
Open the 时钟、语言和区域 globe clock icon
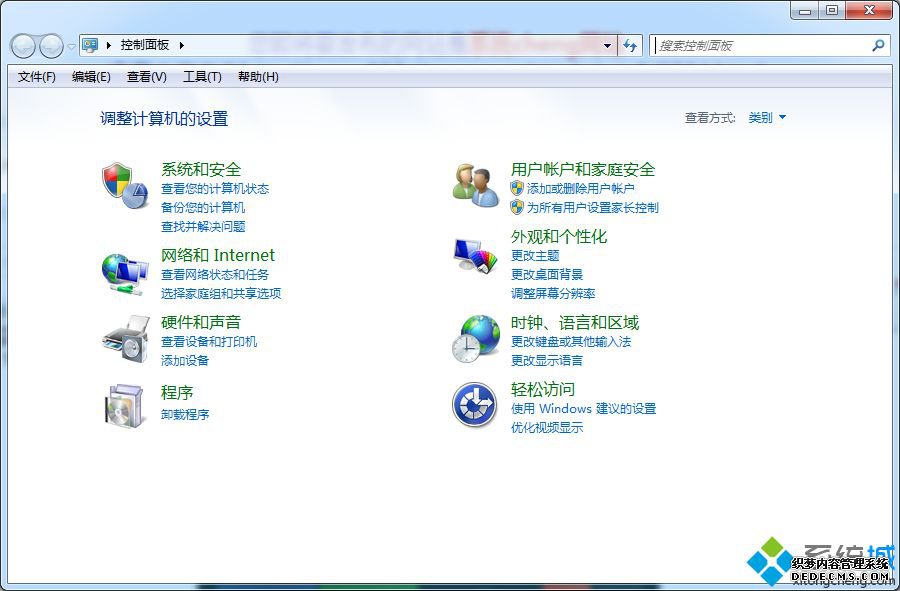tap(475, 339)
